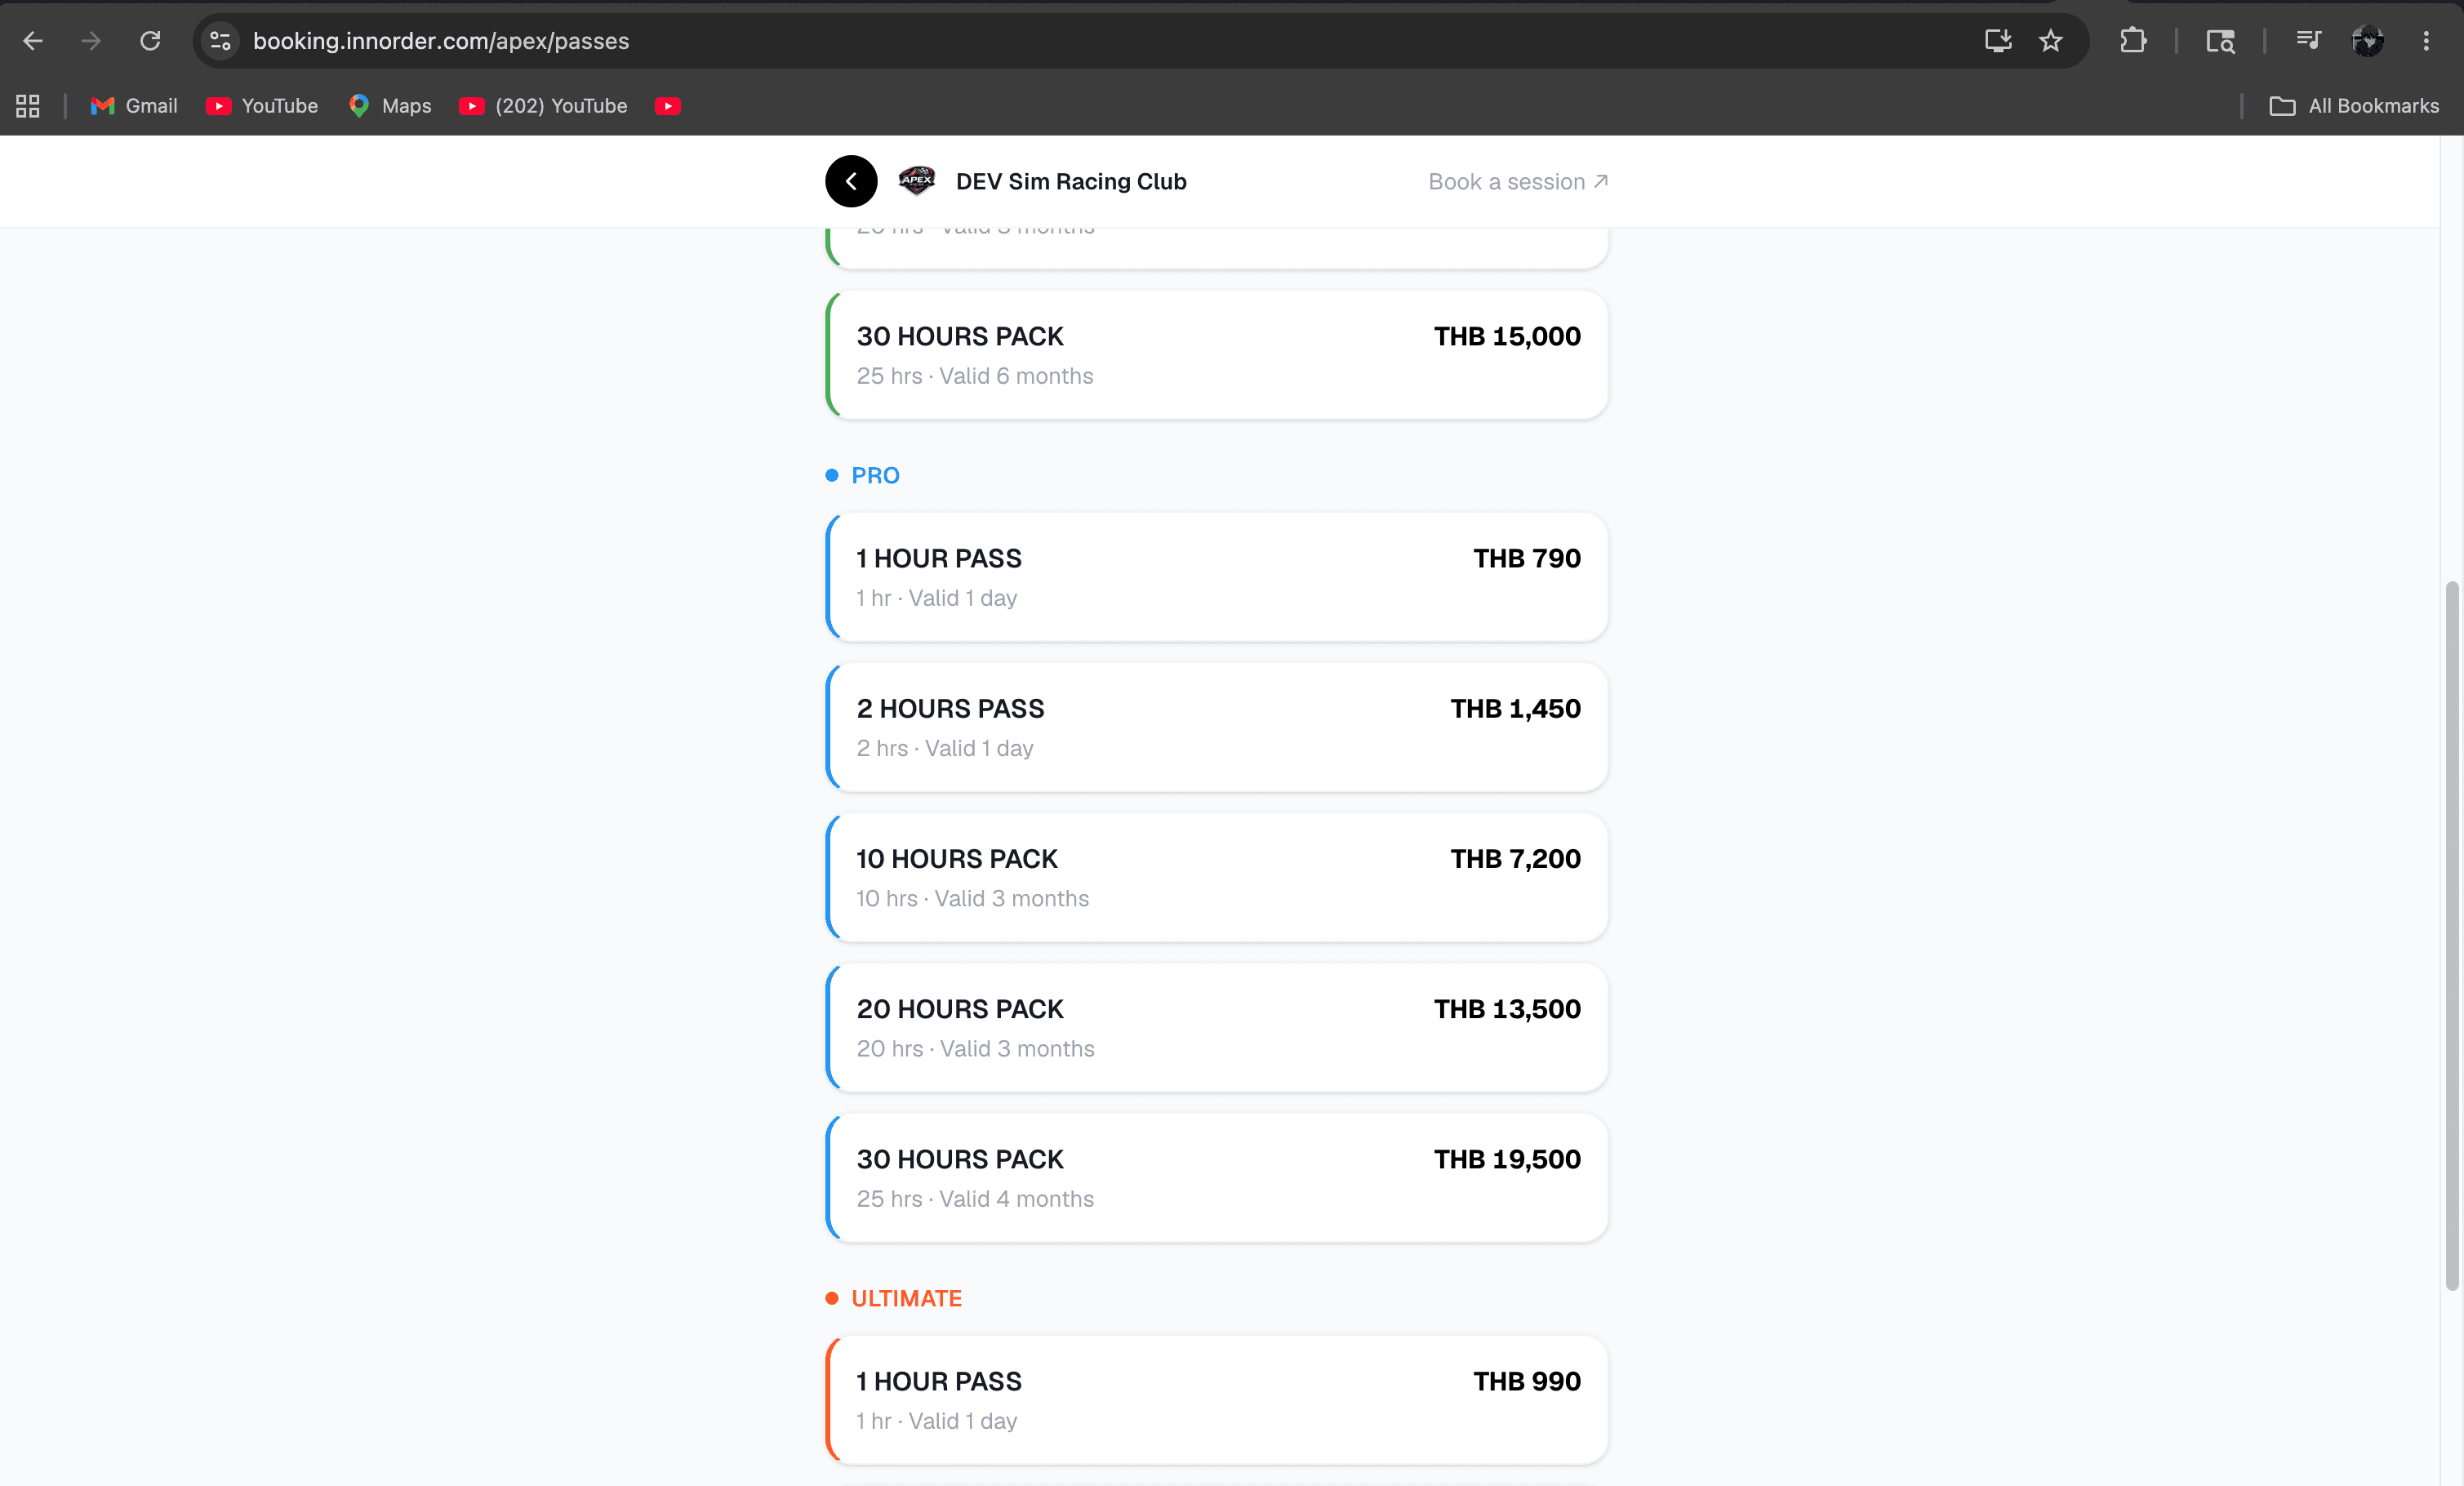
Task: Open the media controls icon
Action: [x=2308, y=41]
